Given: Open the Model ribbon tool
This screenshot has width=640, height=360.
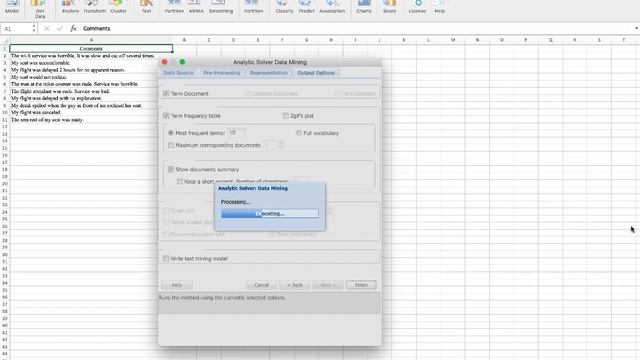Looking at the screenshot, I should (12, 7).
